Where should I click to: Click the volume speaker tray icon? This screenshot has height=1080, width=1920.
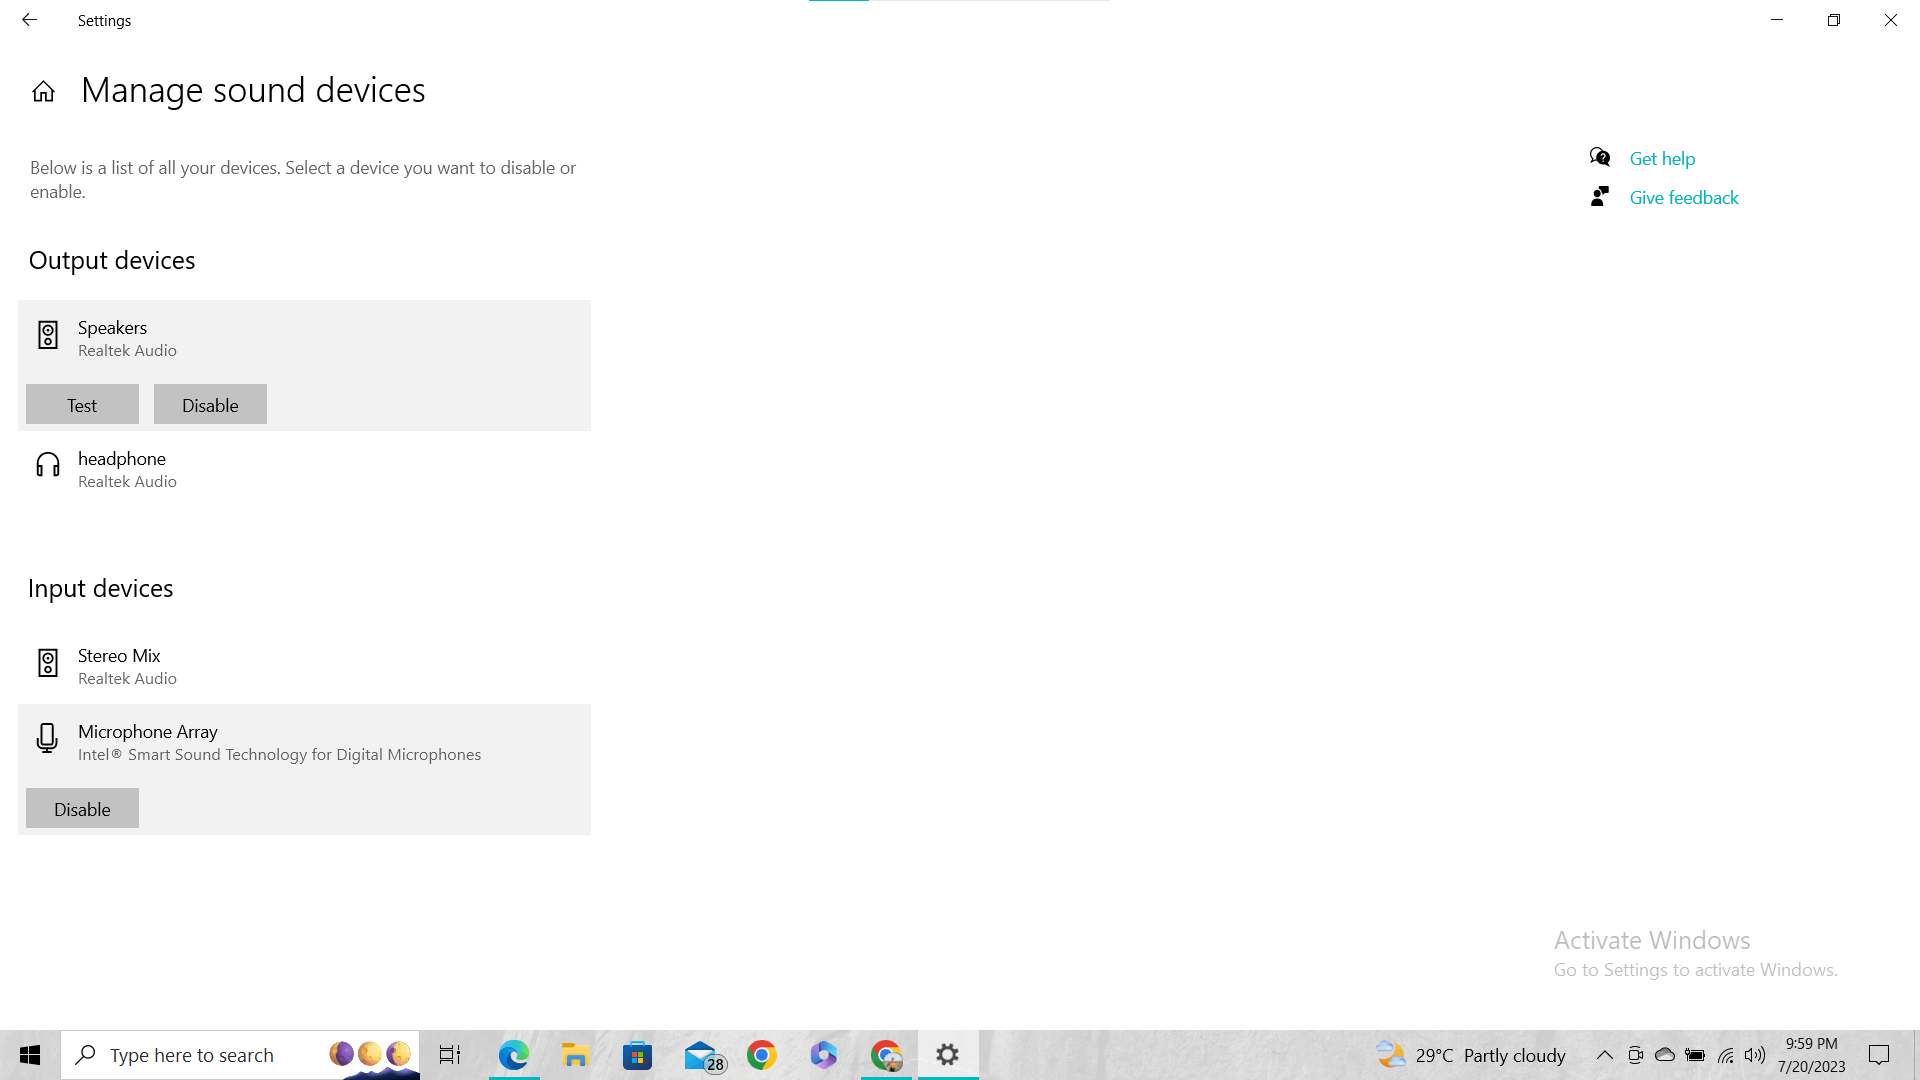coord(1755,1055)
